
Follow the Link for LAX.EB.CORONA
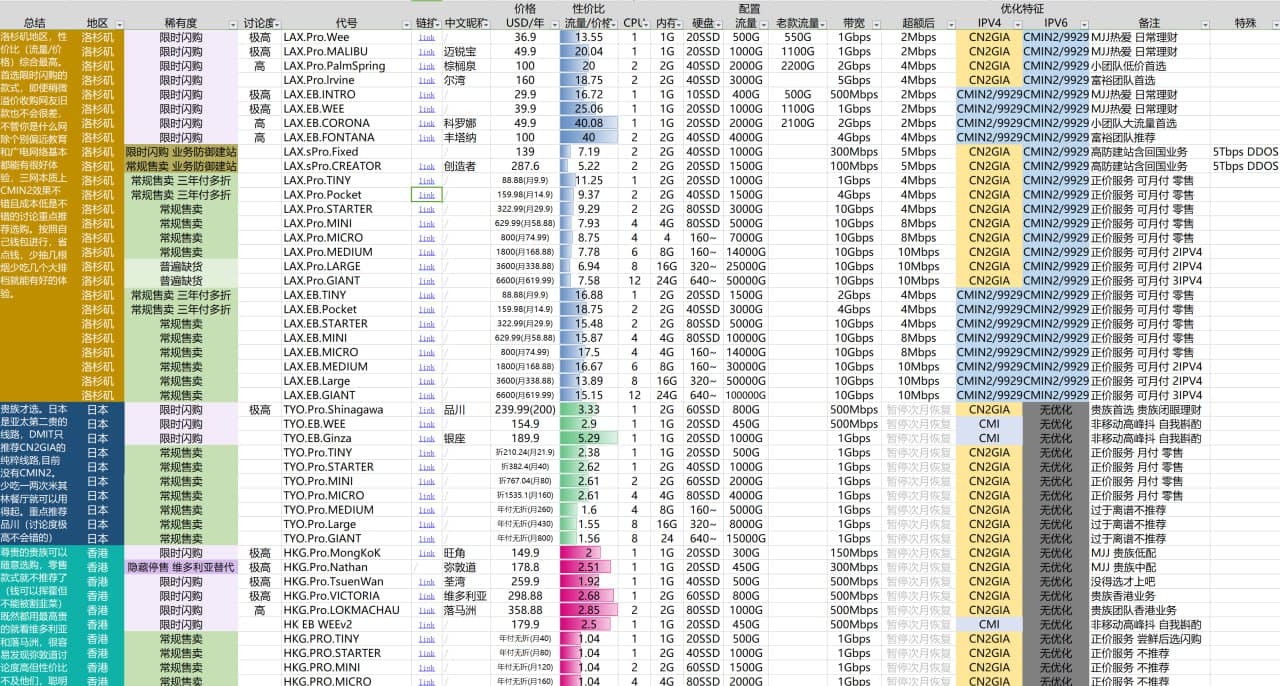pyautogui.click(x=426, y=124)
